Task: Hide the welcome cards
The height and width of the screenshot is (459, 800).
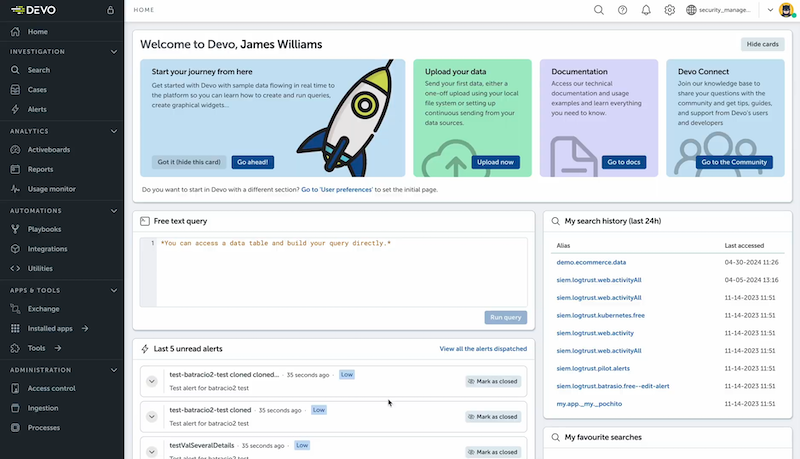Action: tap(763, 45)
